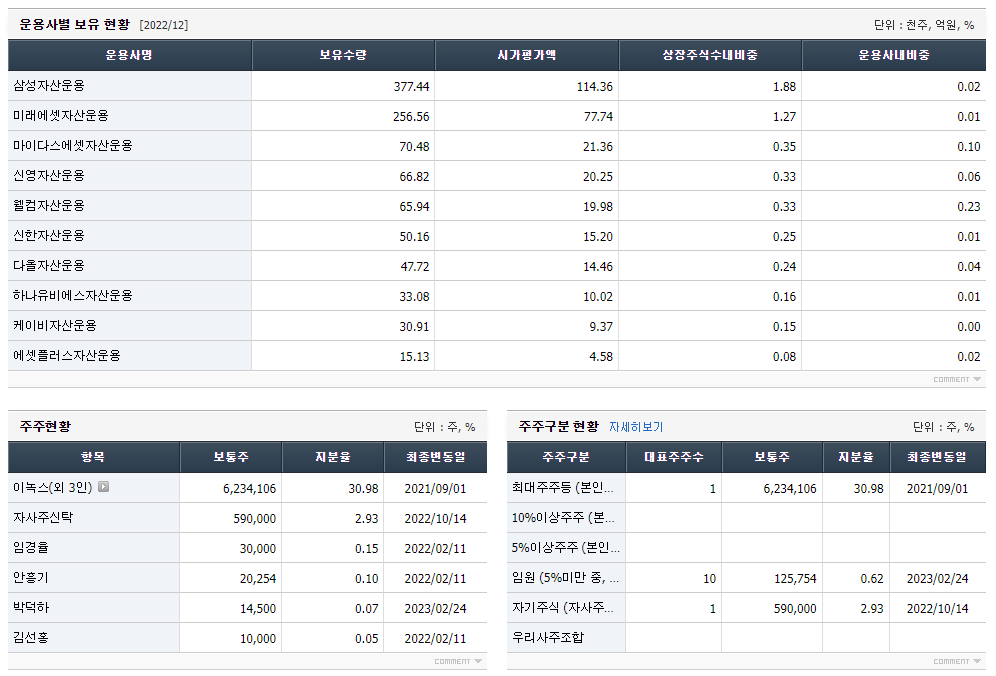Select the 자사주신탁 shareholder row
This screenshot has width=996, height=676.
point(248,518)
